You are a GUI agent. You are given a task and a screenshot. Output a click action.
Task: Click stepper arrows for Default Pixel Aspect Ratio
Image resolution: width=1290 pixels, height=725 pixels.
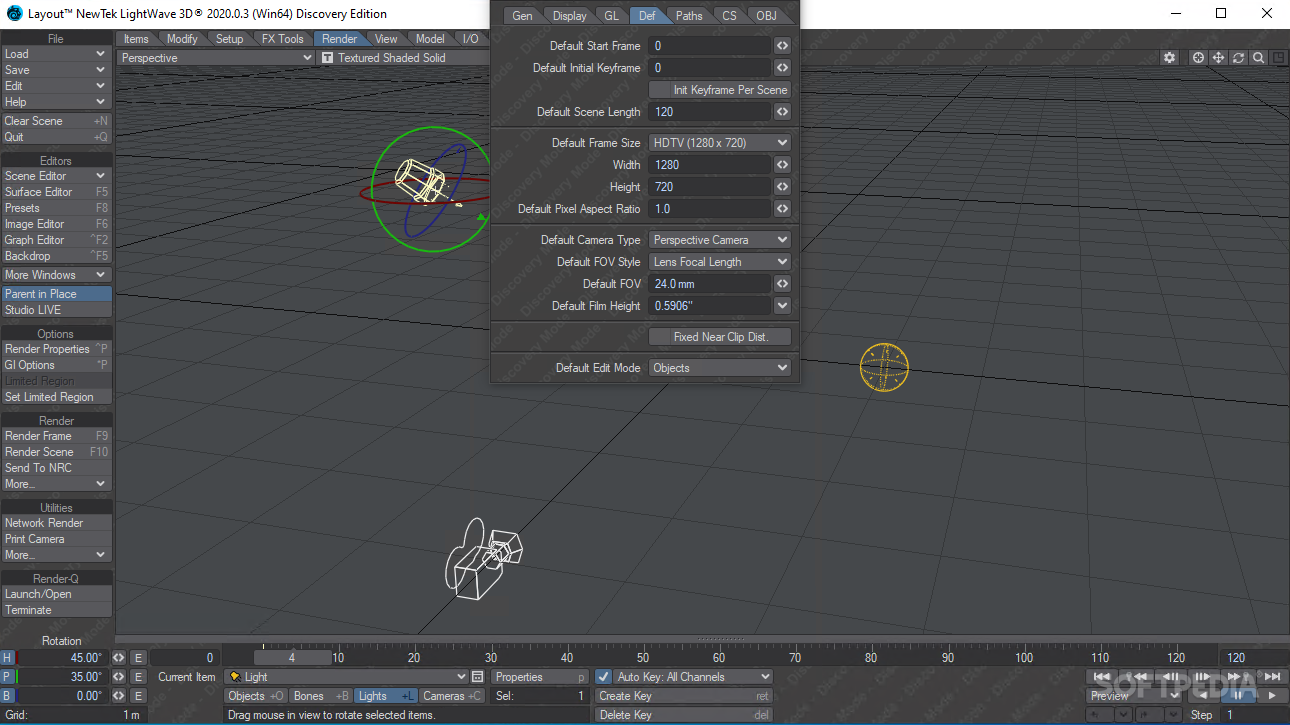point(782,209)
